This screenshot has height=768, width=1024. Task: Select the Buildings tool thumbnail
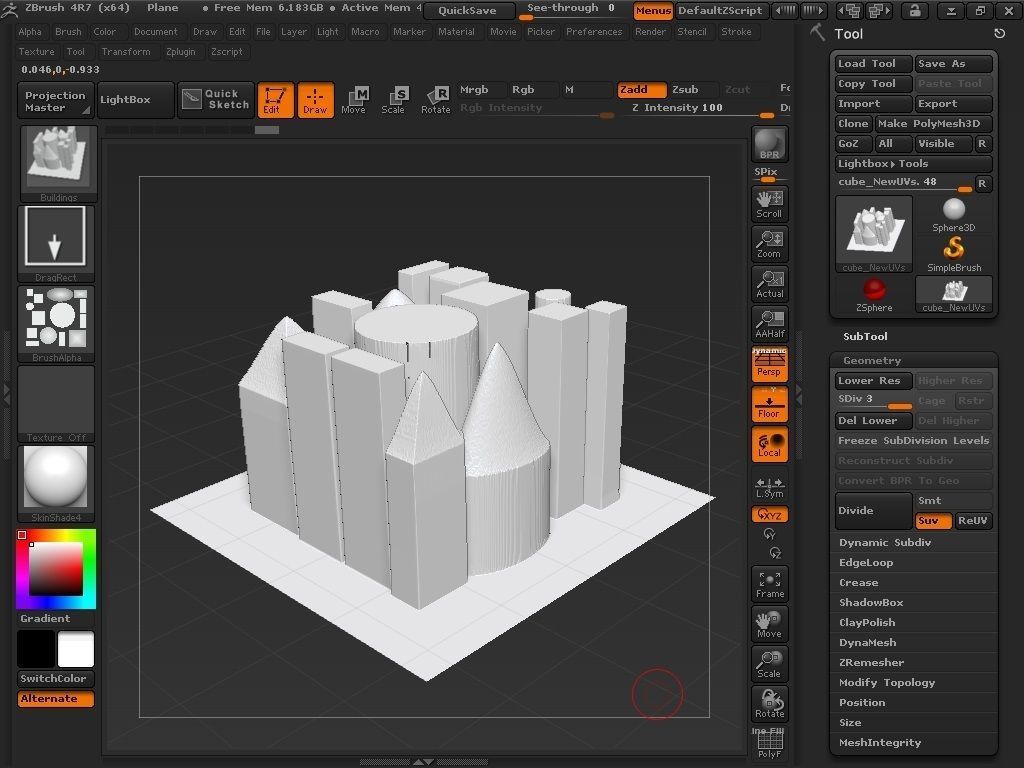click(x=58, y=165)
